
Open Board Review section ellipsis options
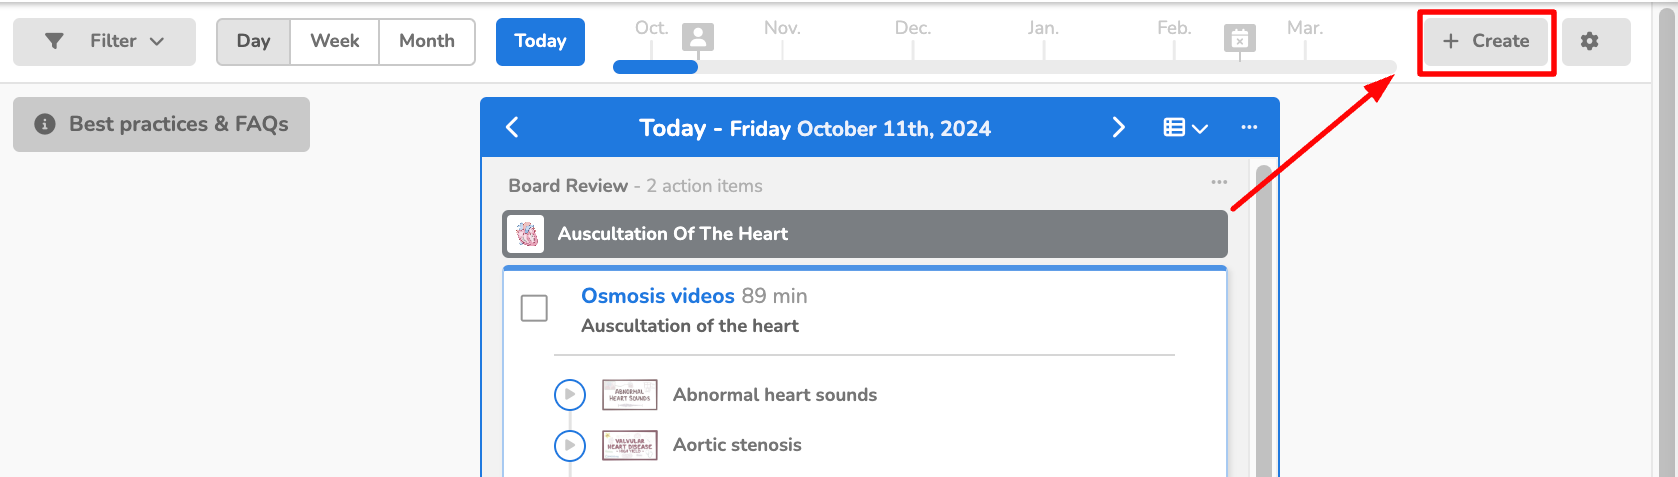tap(1219, 182)
